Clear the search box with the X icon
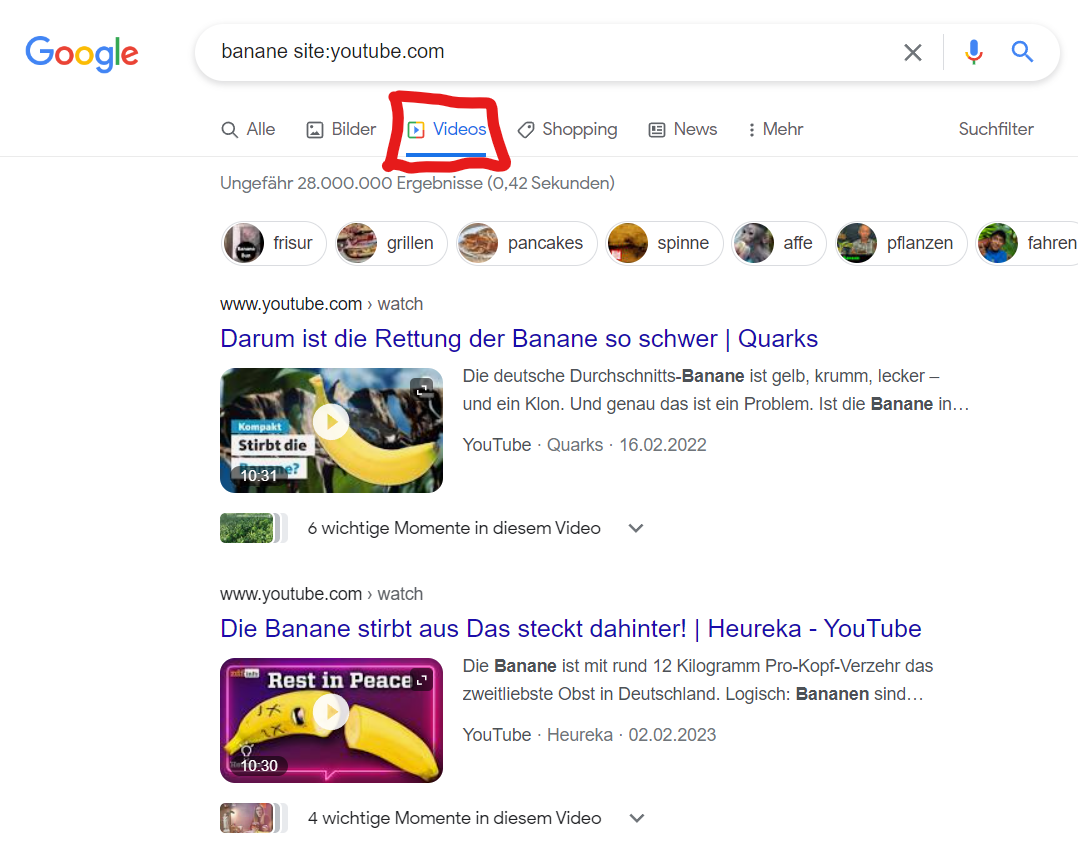1078x855 pixels. coord(912,52)
